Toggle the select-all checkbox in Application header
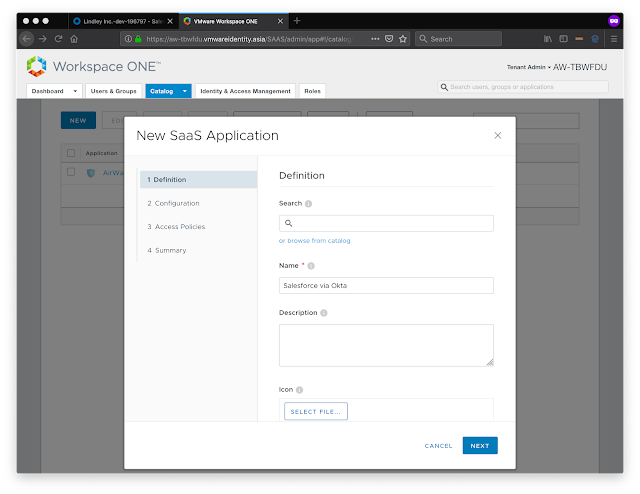This screenshot has width=640, height=494. pos(71,153)
